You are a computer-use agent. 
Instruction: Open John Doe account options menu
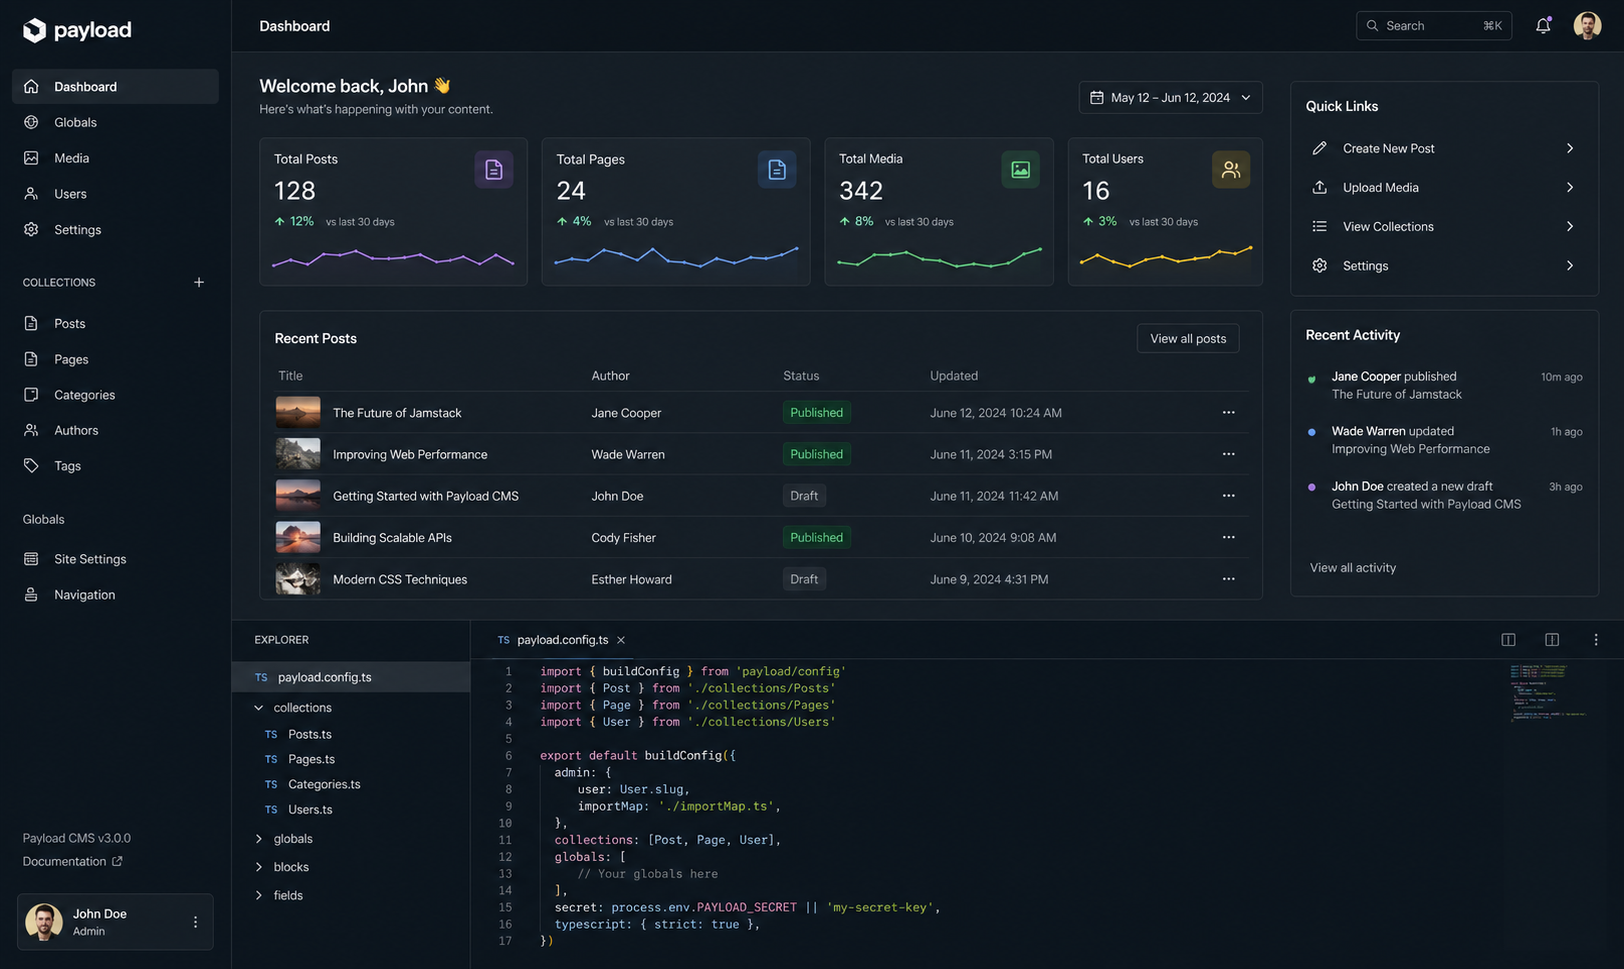pos(195,922)
